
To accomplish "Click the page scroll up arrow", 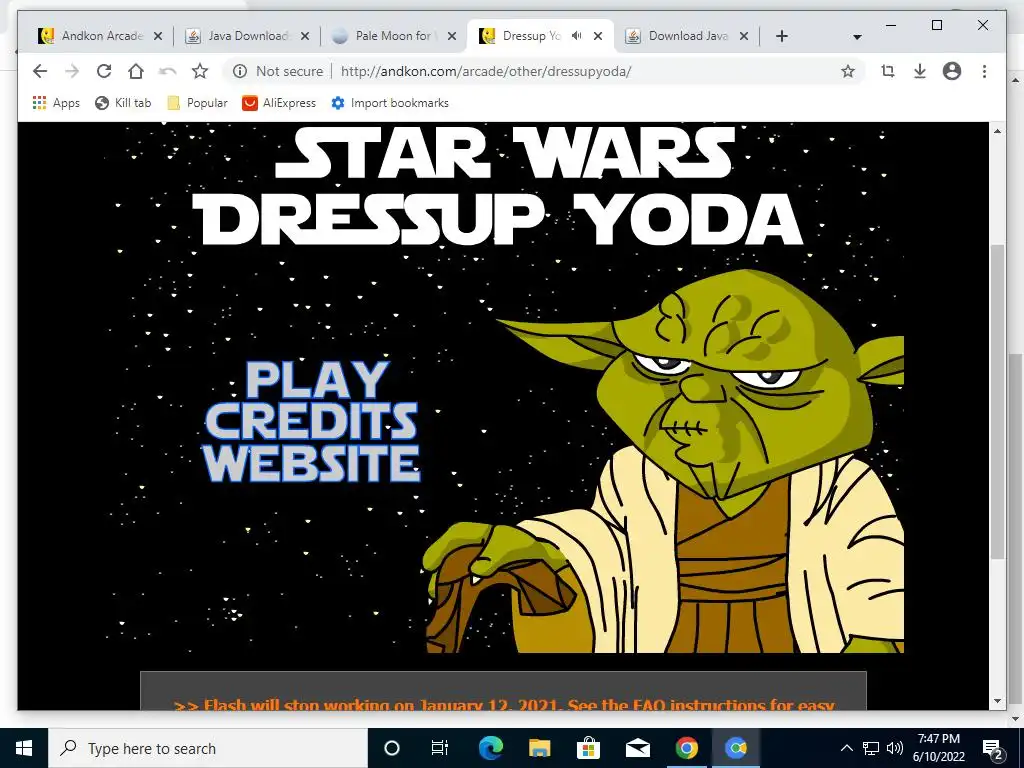I will tap(997, 131).
